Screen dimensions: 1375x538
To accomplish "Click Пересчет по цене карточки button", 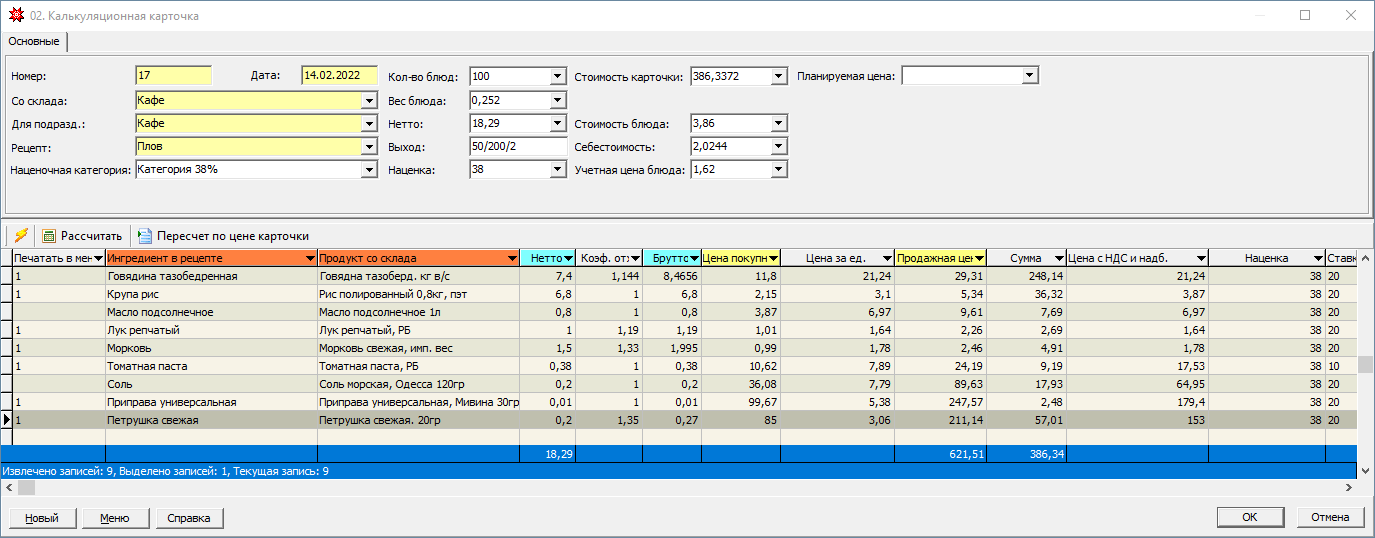I will [x=224, y=236].
